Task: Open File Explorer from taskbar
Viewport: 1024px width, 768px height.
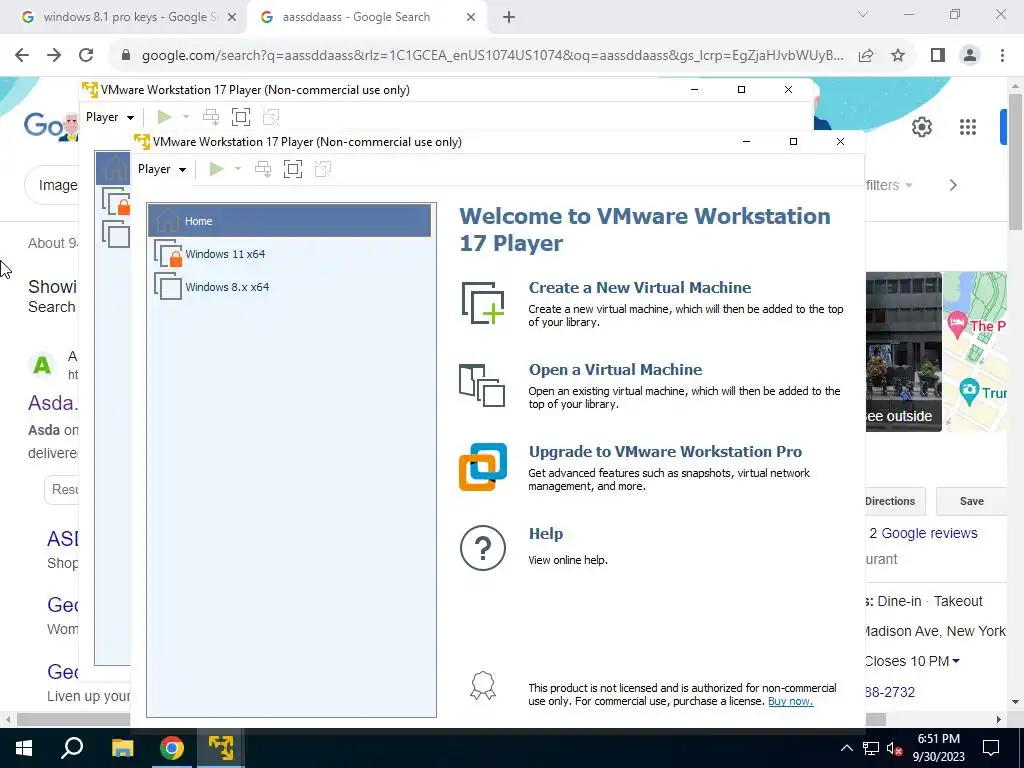Action: pos(122,748)
